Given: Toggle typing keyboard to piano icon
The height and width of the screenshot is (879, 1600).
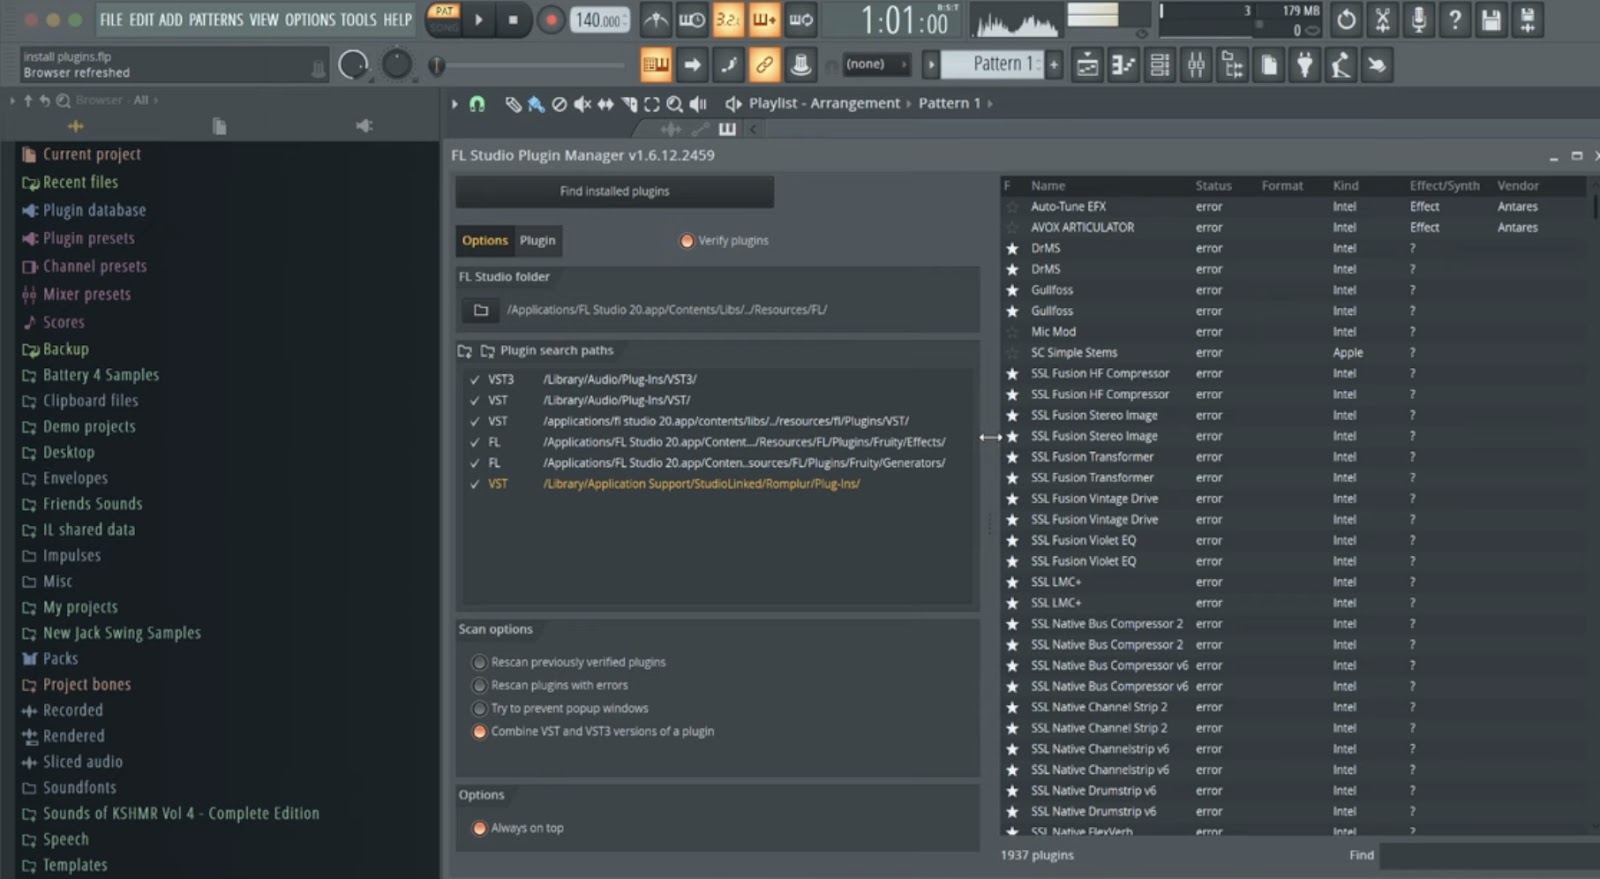Looking at the screenshot, I should [x=656, y=65].
